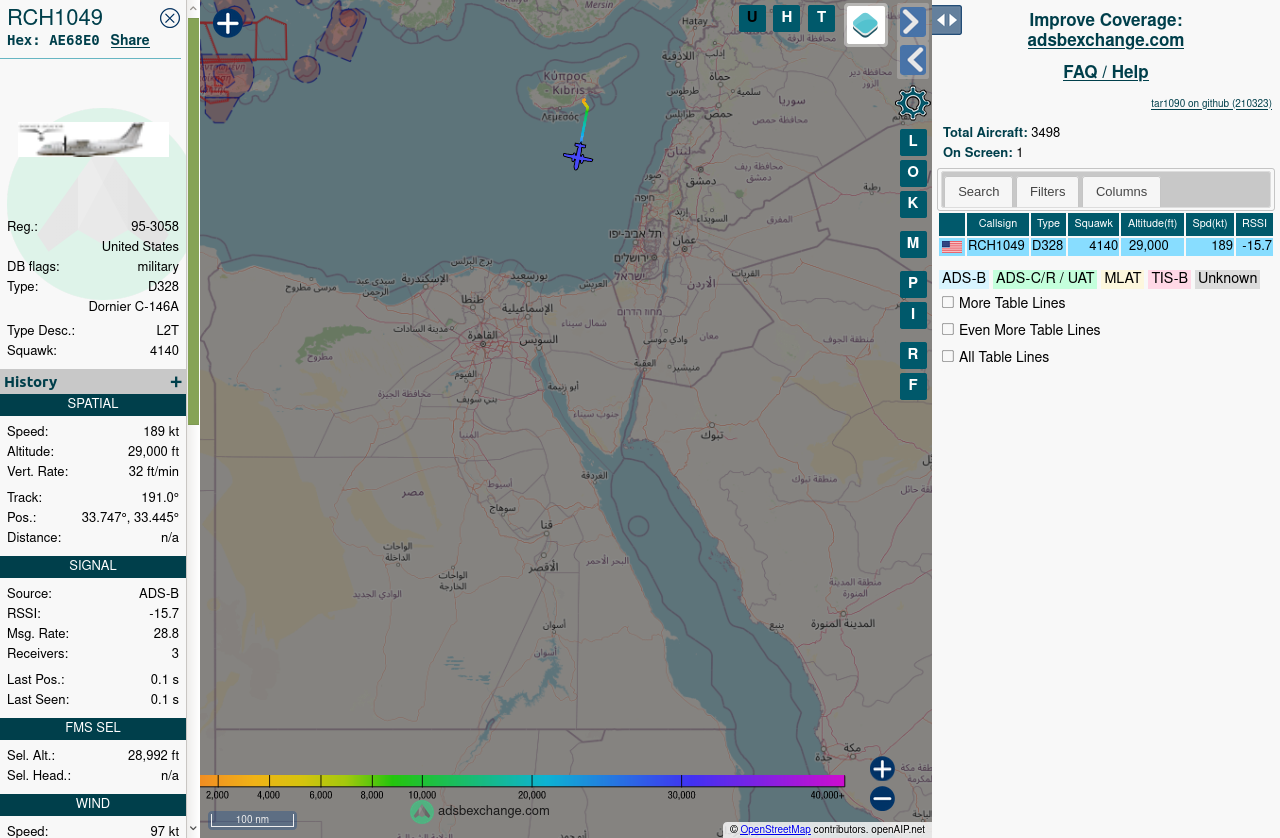Toggle the double-arrow sidebar width button

tap(947, 20)
